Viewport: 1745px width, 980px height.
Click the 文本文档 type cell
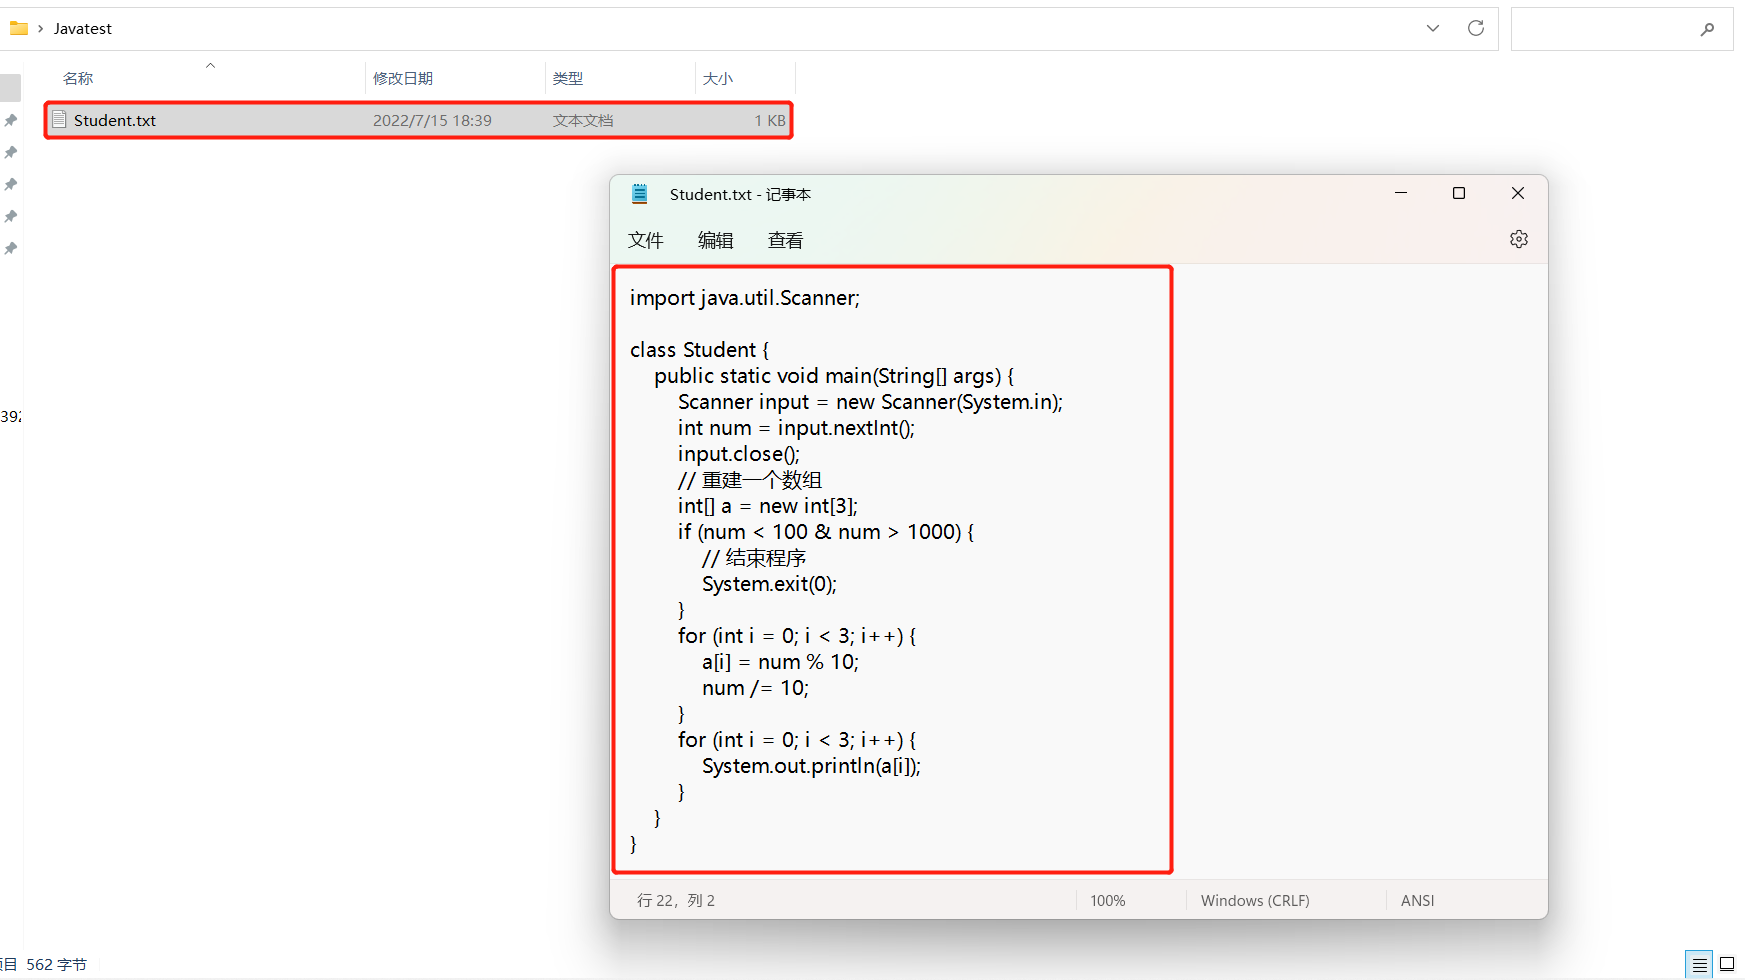pos(583,120)
